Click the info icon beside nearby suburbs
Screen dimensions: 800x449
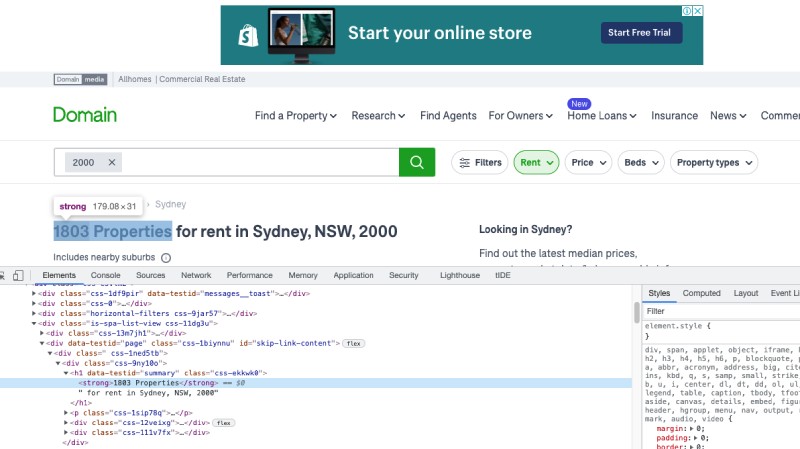[x=166, y=258]
